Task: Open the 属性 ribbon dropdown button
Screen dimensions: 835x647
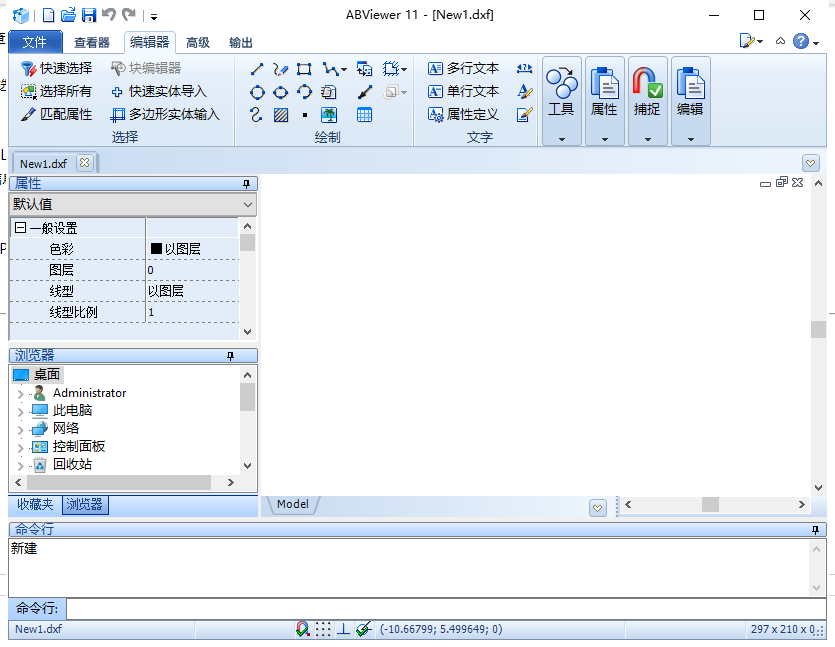Action: (604, 101)
